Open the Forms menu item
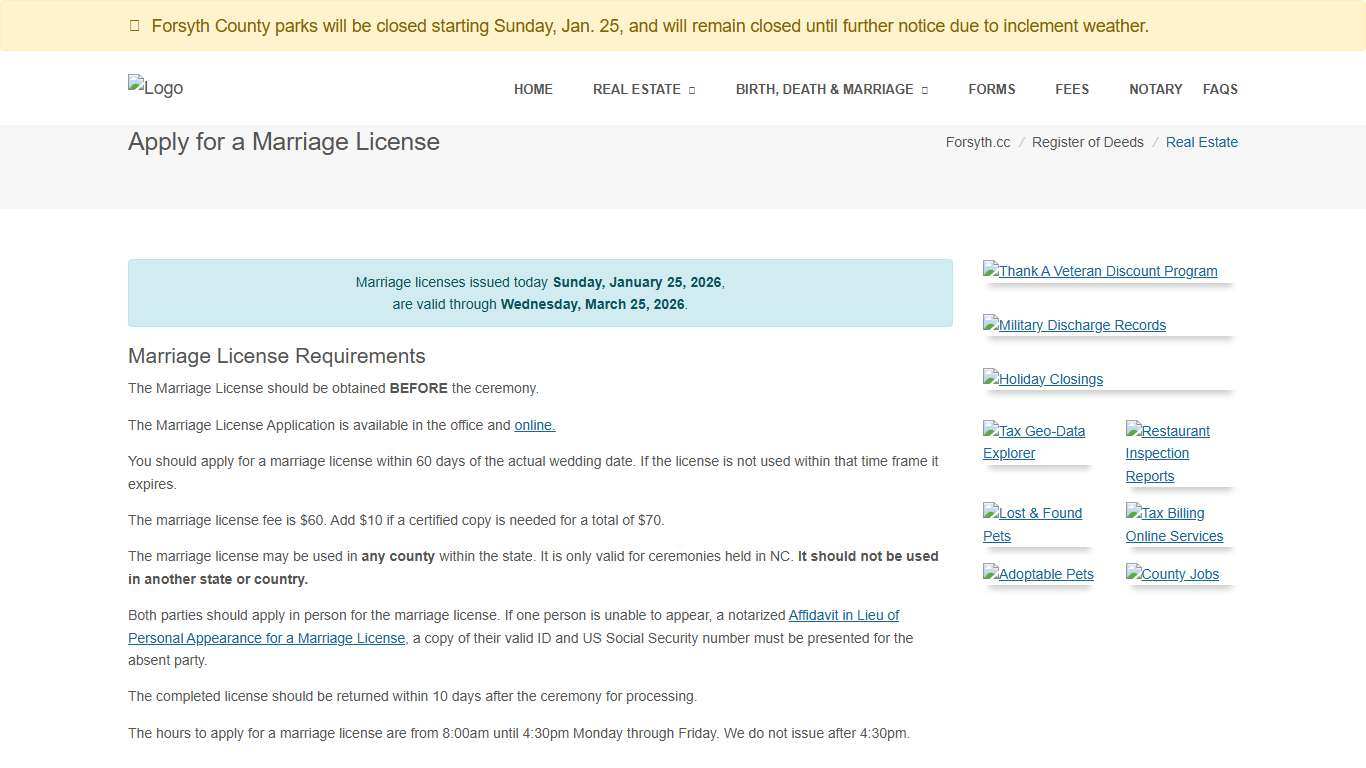Image resolution: width=1366 pixels, height=768 pixels. 991,89
